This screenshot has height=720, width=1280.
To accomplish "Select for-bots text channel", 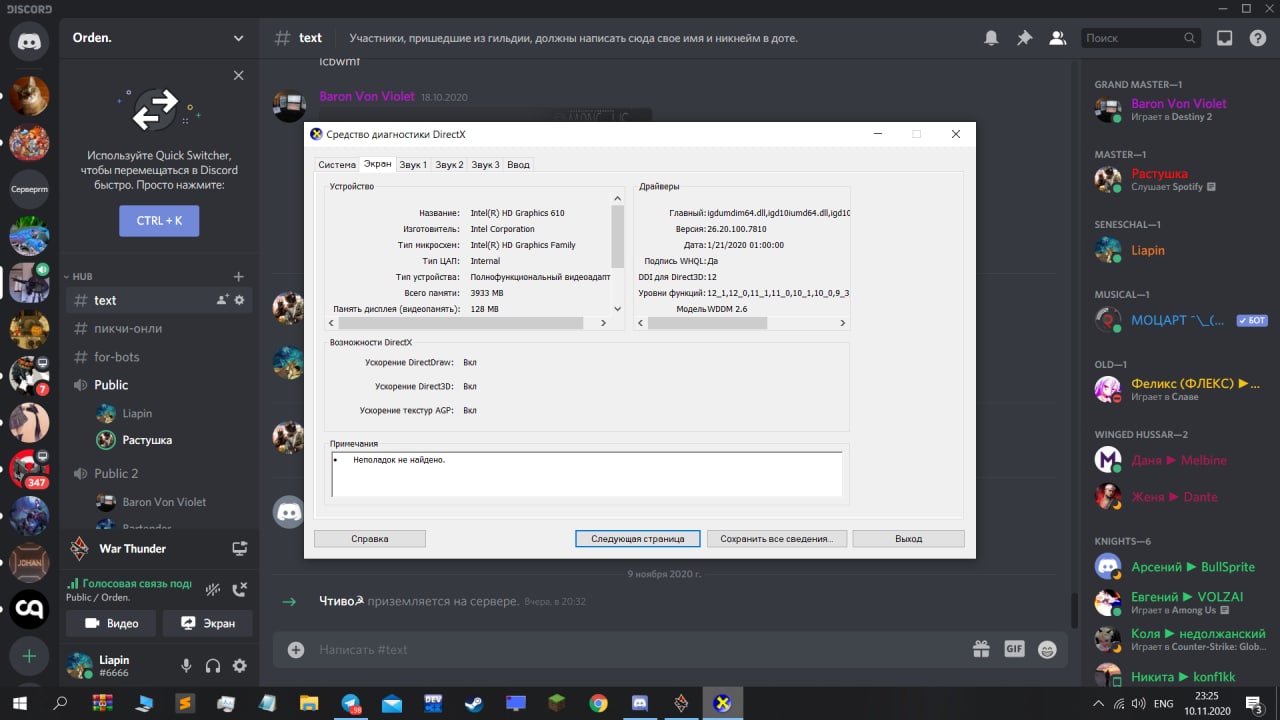I will click(x=158, y=356).
